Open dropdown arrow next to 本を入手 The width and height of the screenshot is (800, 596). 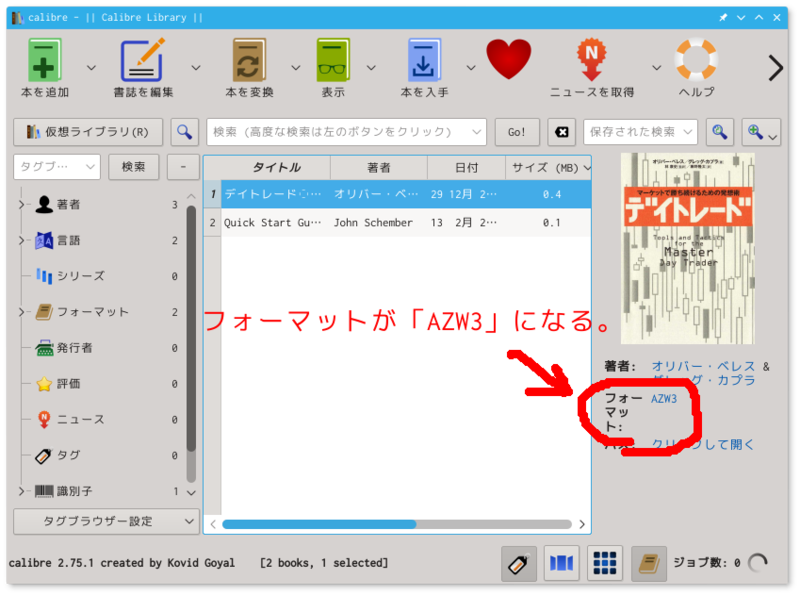click(471, 67)
